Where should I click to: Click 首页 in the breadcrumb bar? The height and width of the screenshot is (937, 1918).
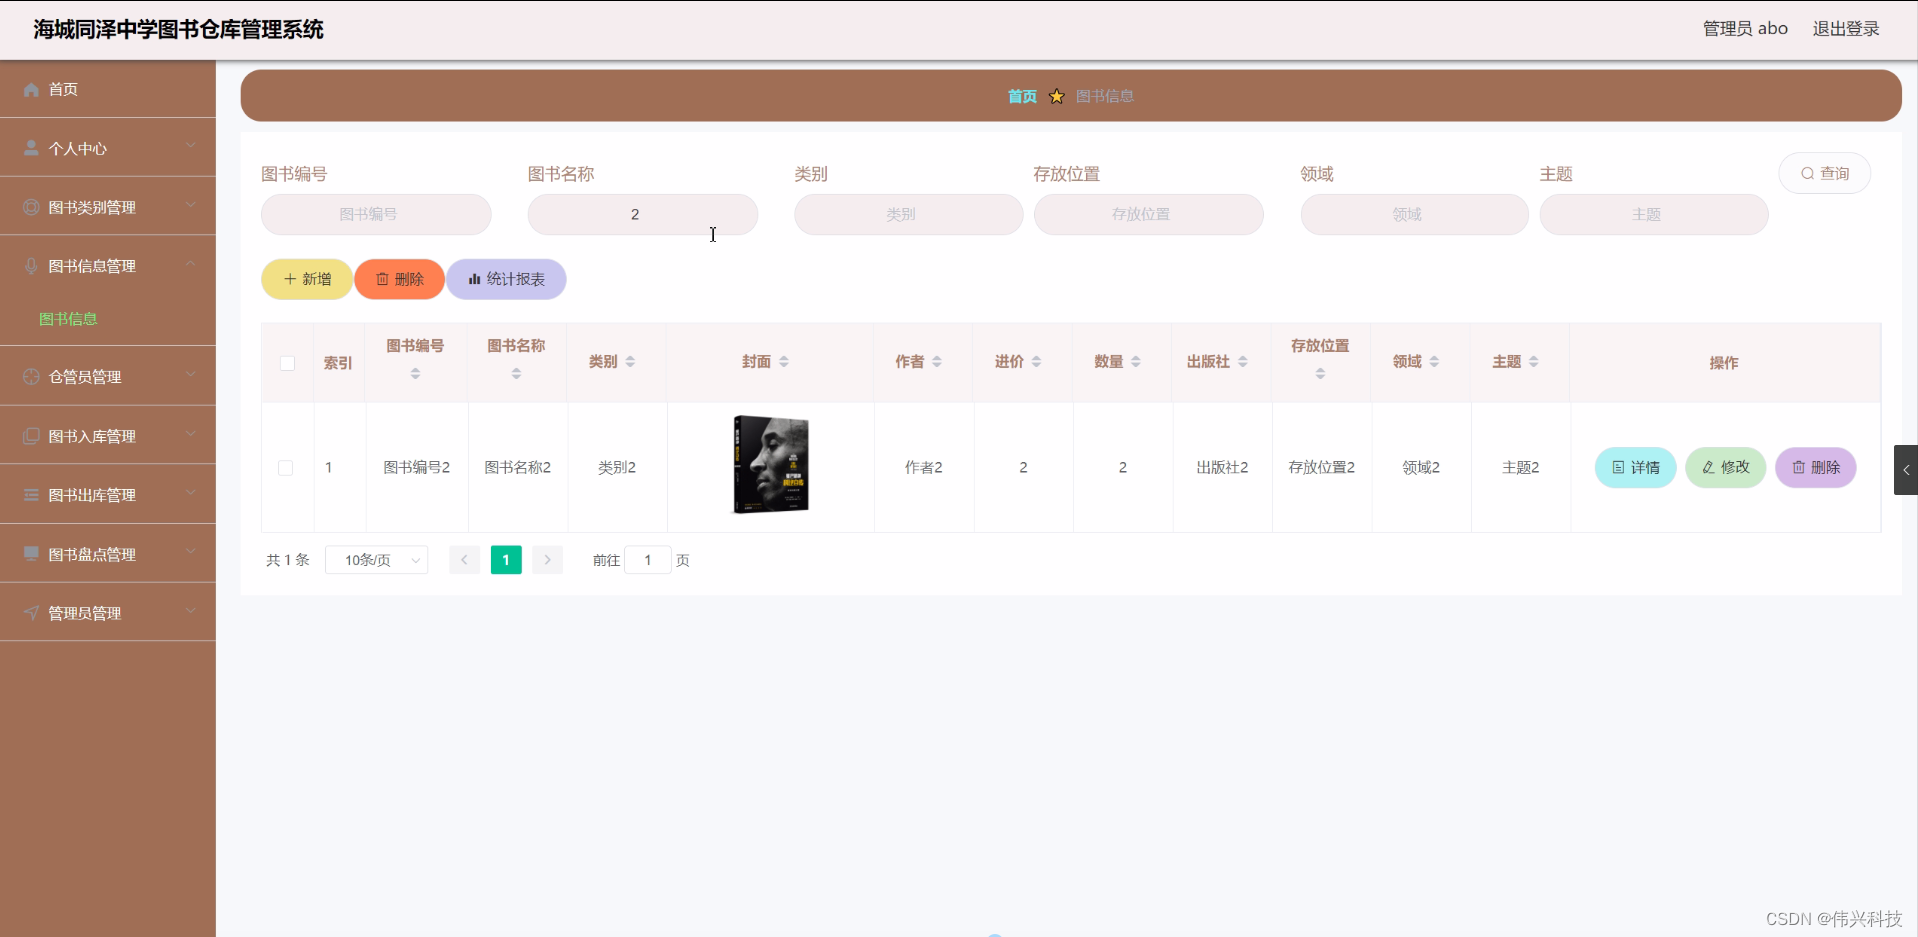pyautogui.click(x=1022, y=96)
